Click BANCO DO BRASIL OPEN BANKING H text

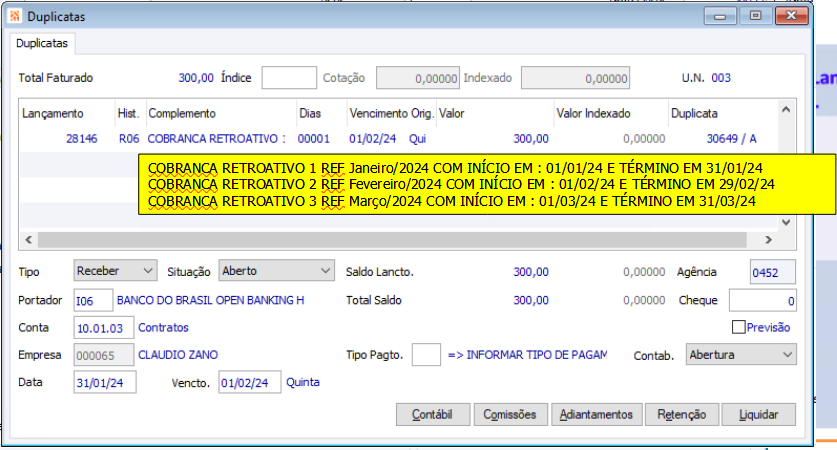click(210, 301)
